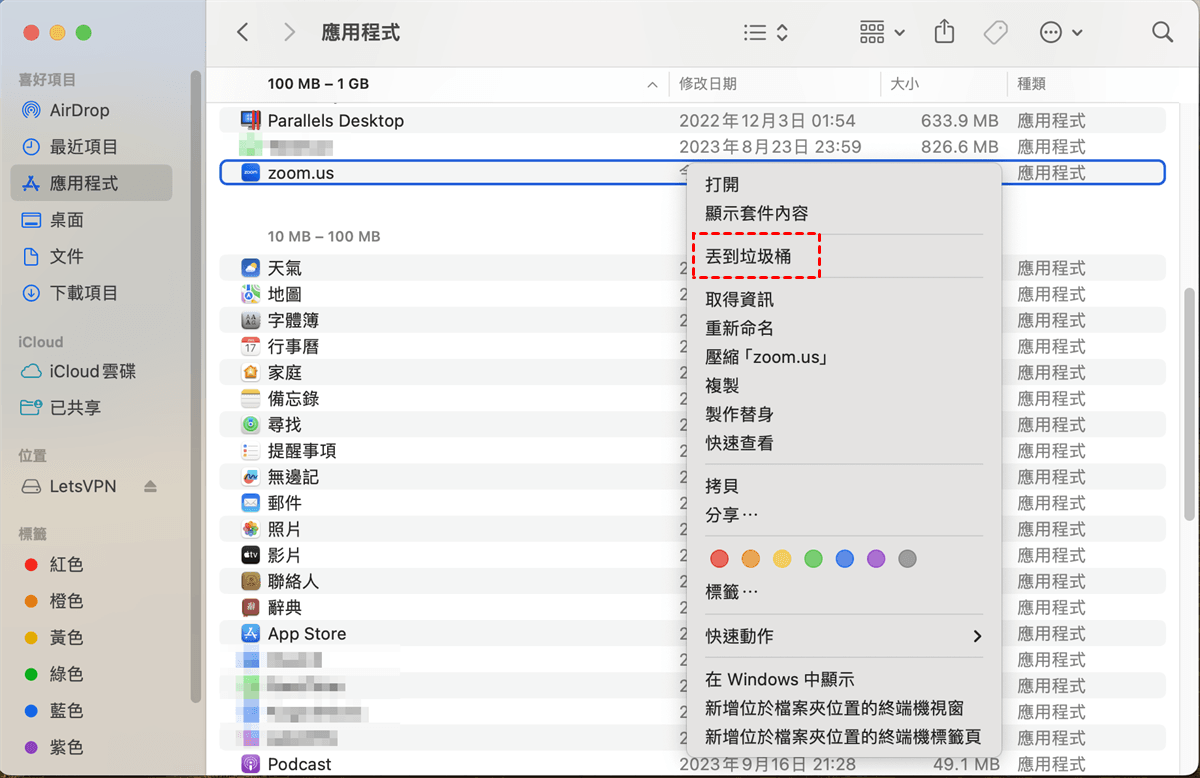Select the Podcast app icon

coord(250,764)
